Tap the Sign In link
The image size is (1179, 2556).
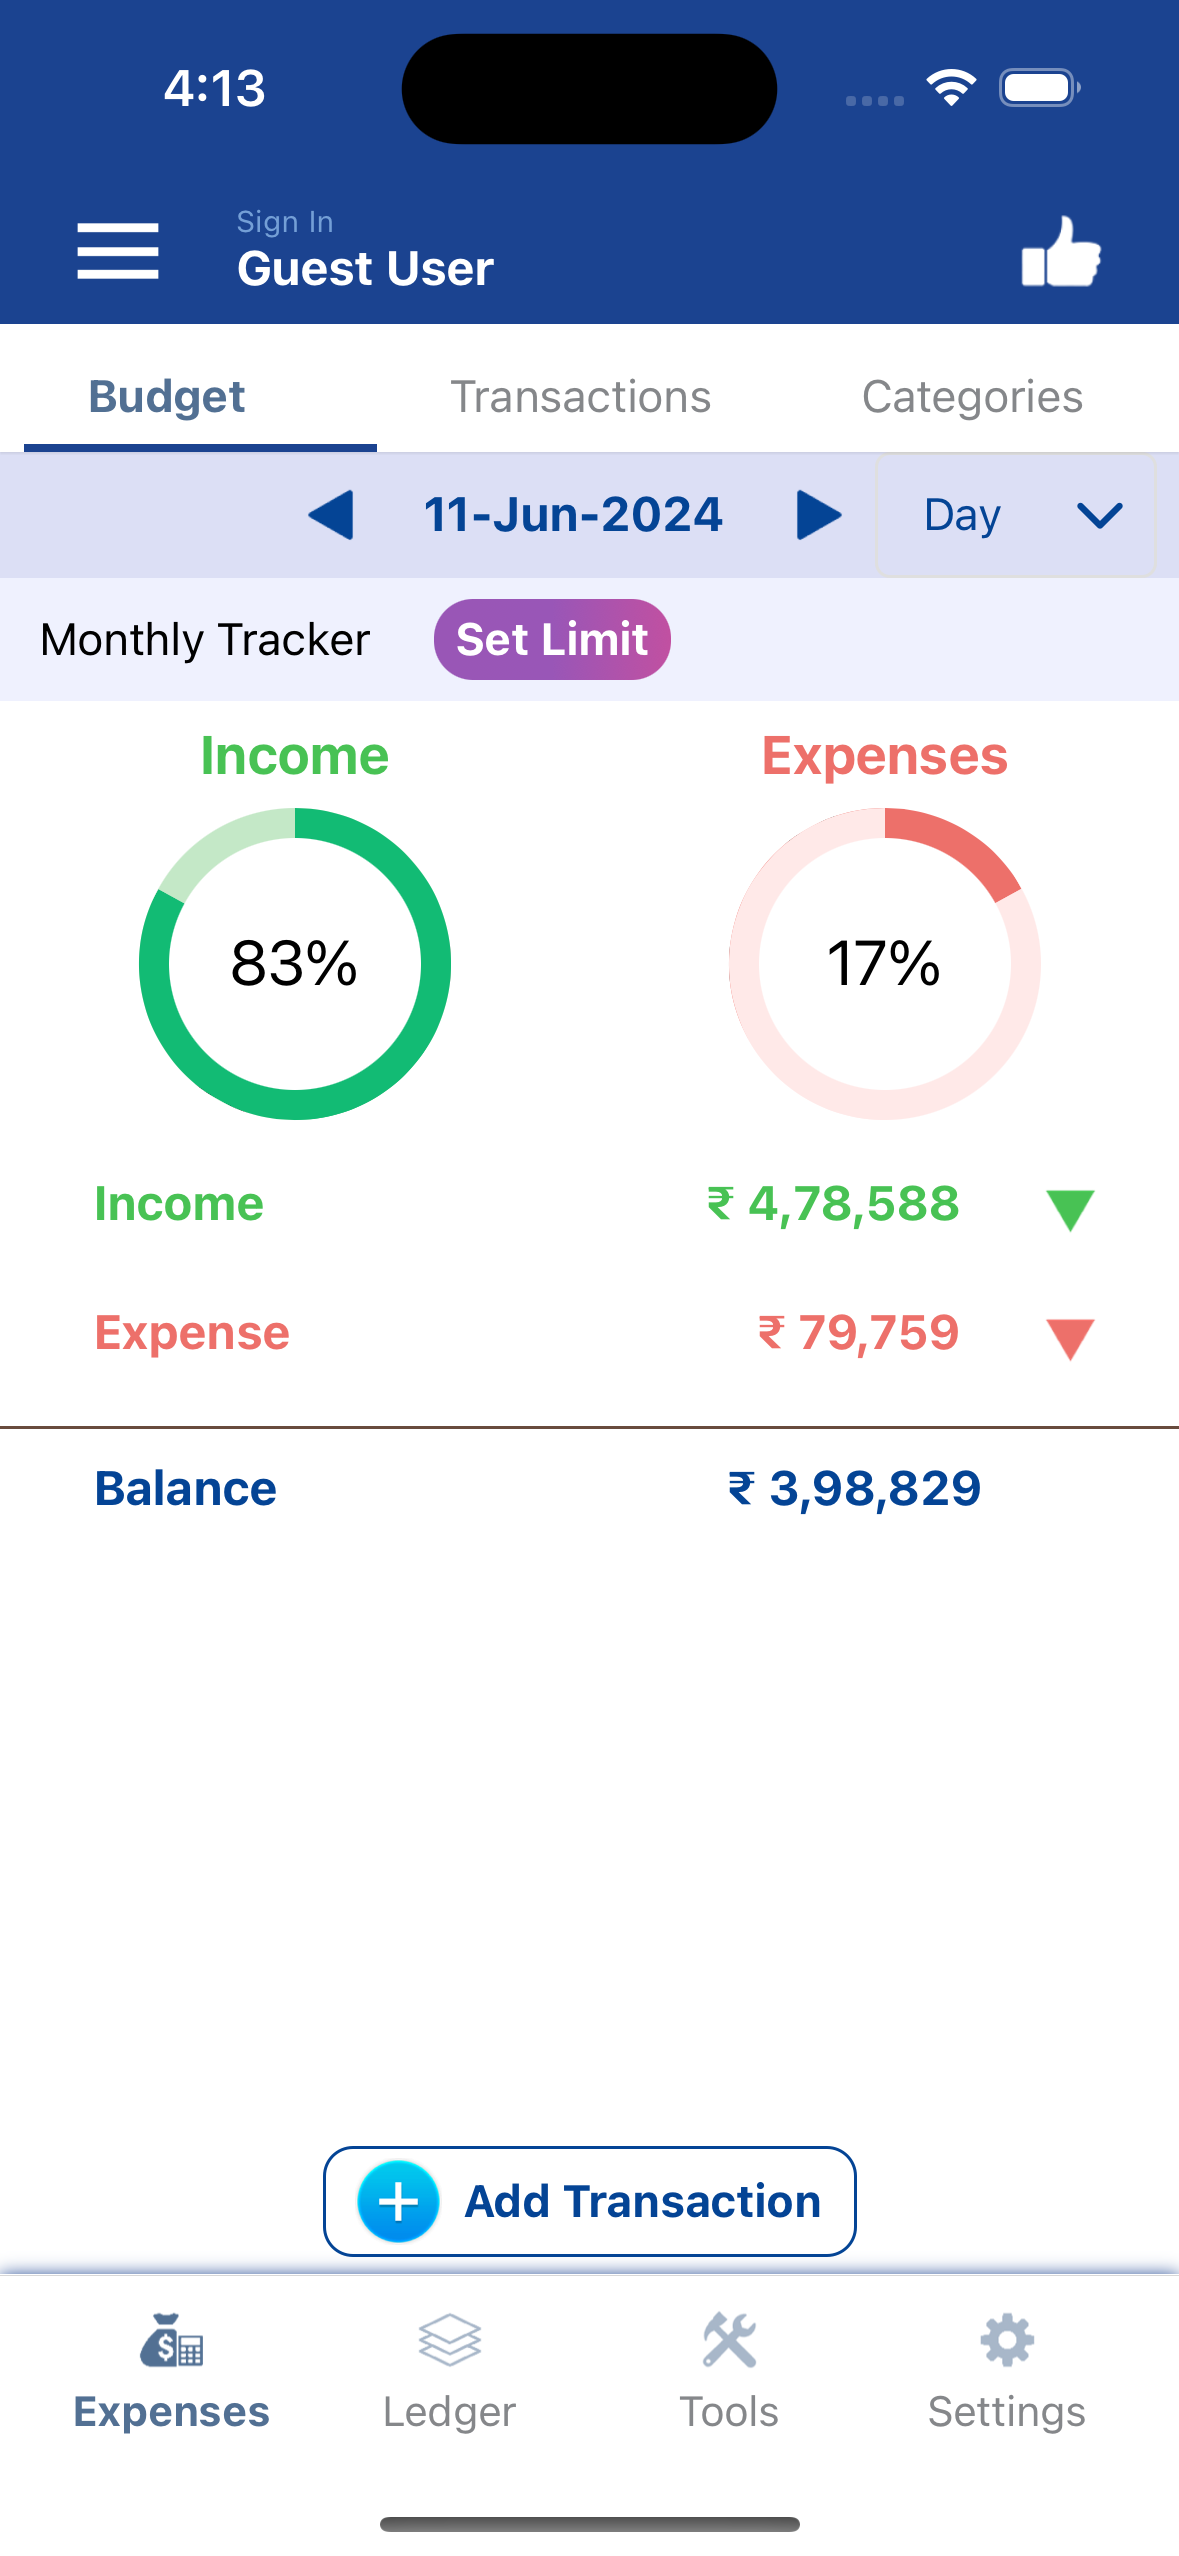pos(285,222)
